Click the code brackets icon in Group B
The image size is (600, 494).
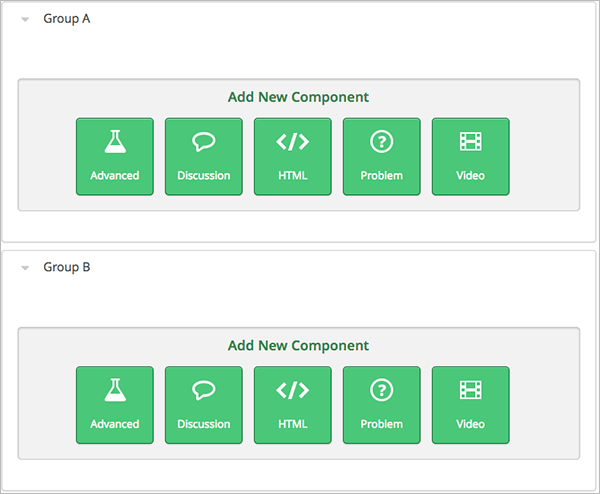293,391
